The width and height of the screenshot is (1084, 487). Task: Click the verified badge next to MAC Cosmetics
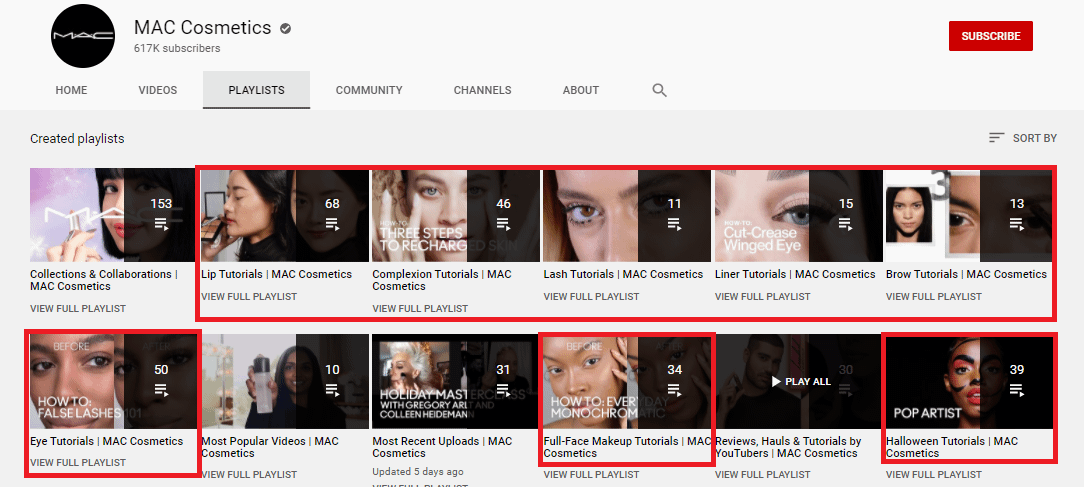click(285, 28)
